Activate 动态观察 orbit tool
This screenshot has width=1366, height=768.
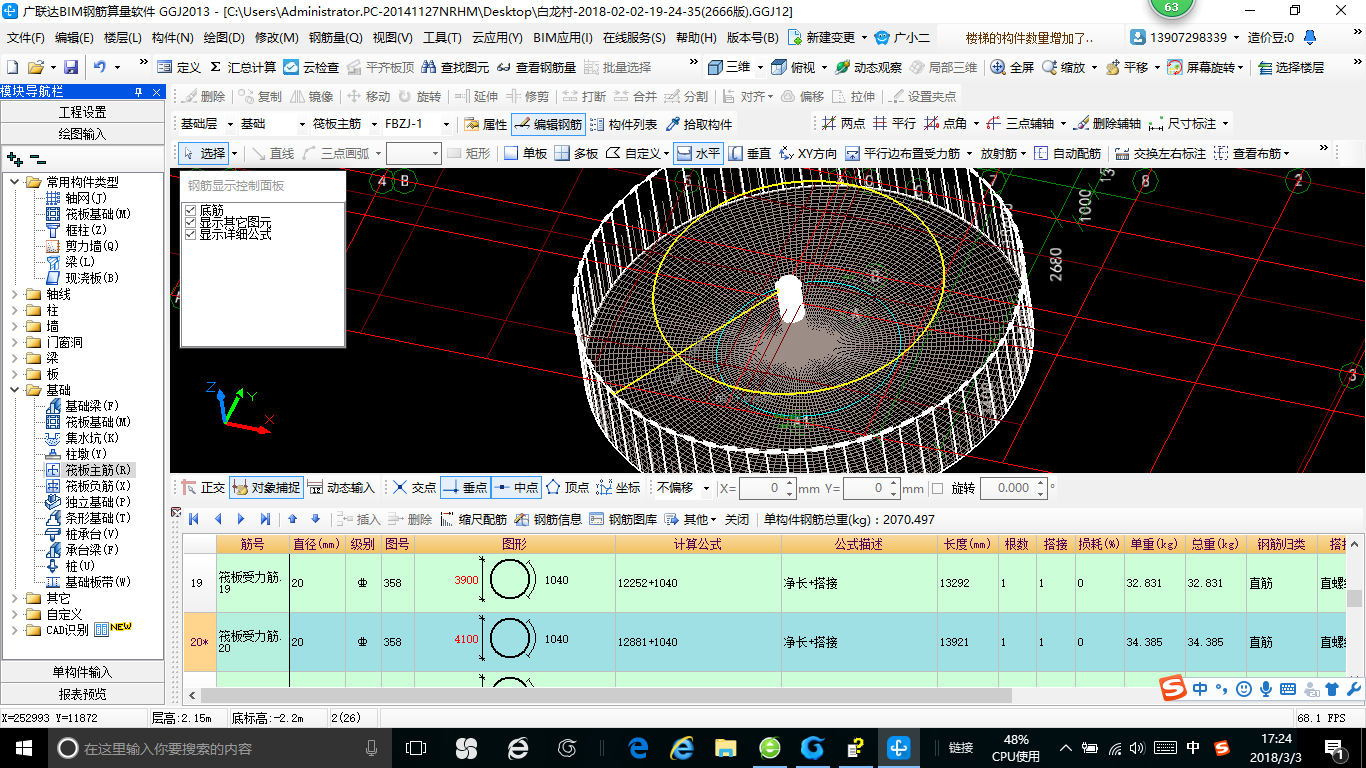(868, 67)
